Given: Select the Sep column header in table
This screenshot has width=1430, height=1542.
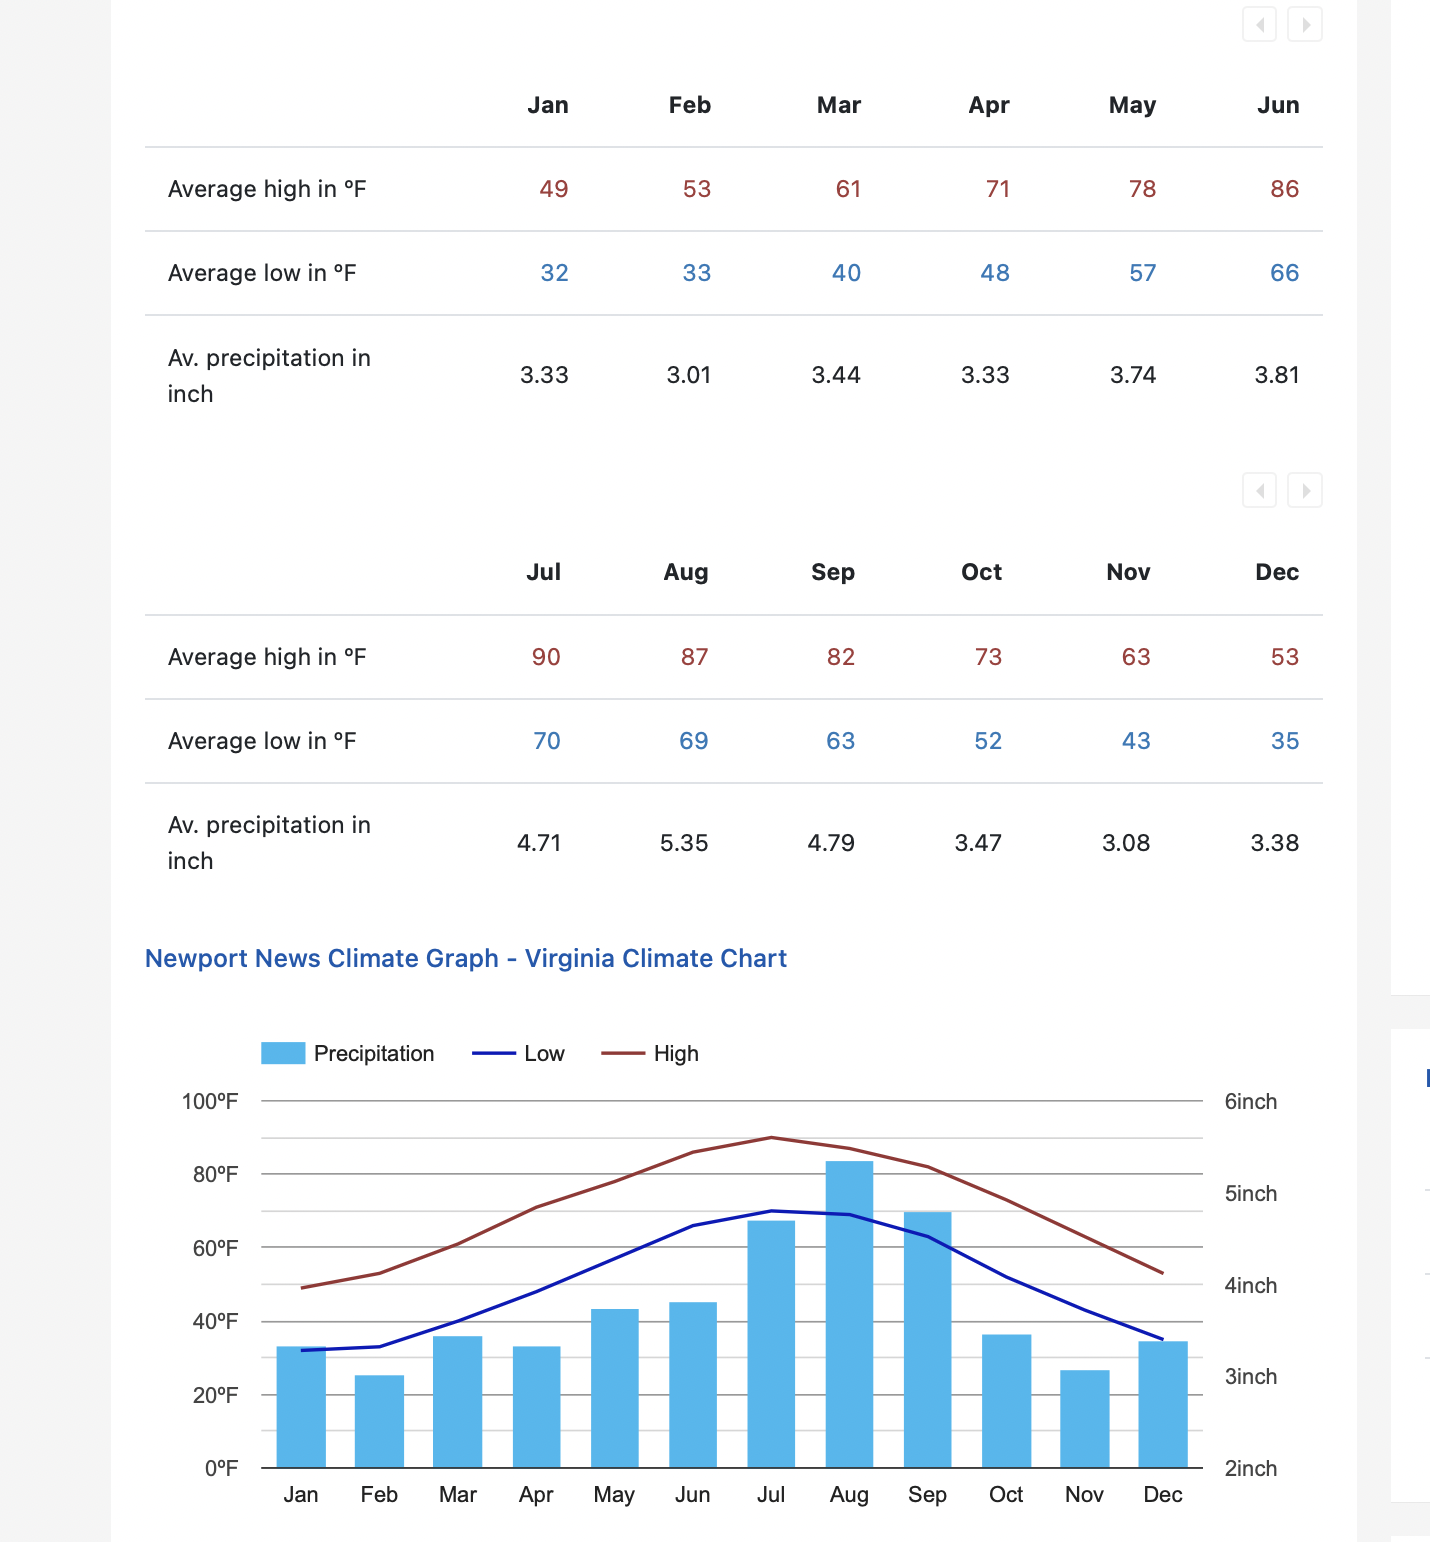Looking at the screenshot, I should click(x=833, y=572).
